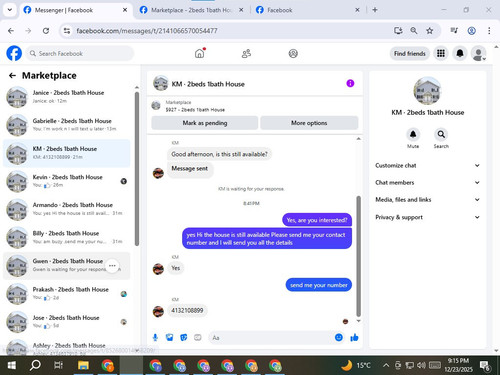Open the Groups icon in the top bar
Image resolution: width=500 pixels, height=375 pixels.
[x=293, y=53]
